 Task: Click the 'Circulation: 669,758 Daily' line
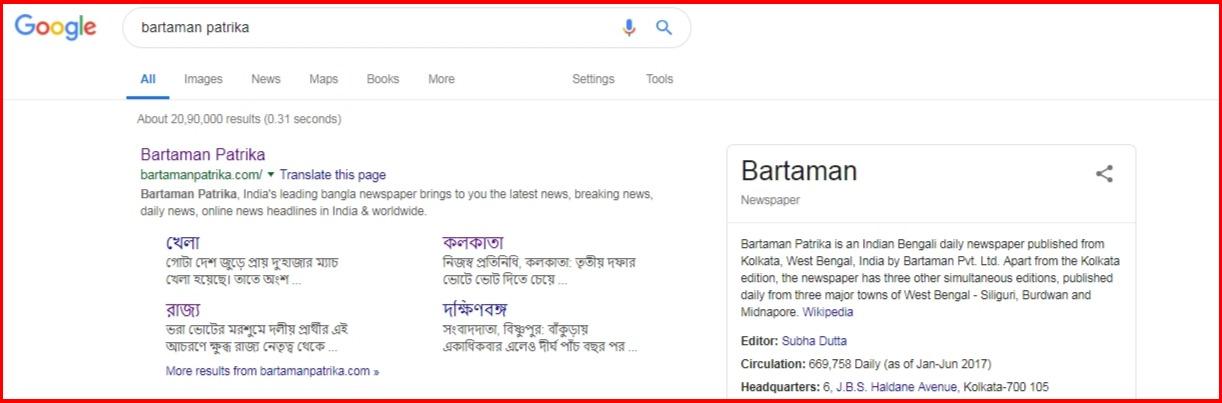click(866, 364)
